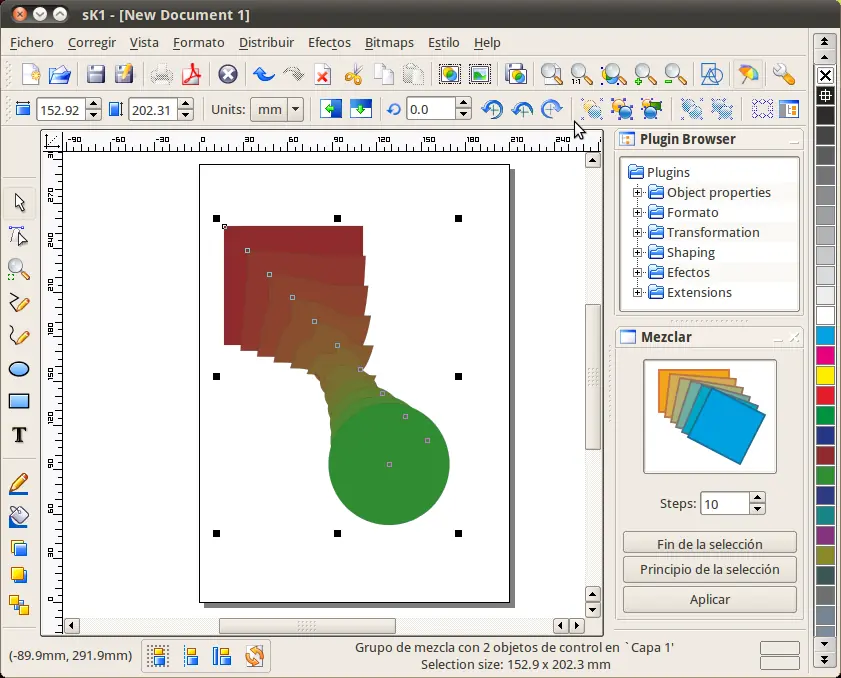Activate the Text tool
Viewport: 841px width, 678px height.
point(19,435)
